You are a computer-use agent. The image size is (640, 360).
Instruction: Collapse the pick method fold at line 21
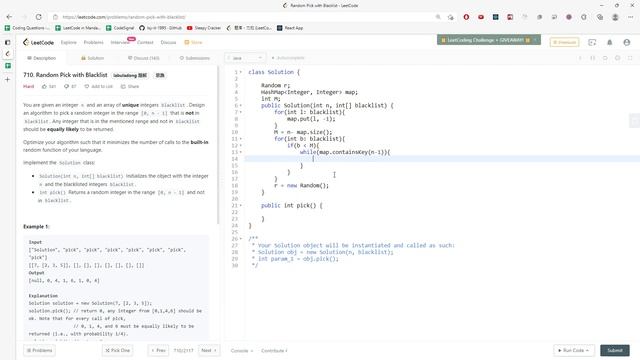(x=241, y=205)
